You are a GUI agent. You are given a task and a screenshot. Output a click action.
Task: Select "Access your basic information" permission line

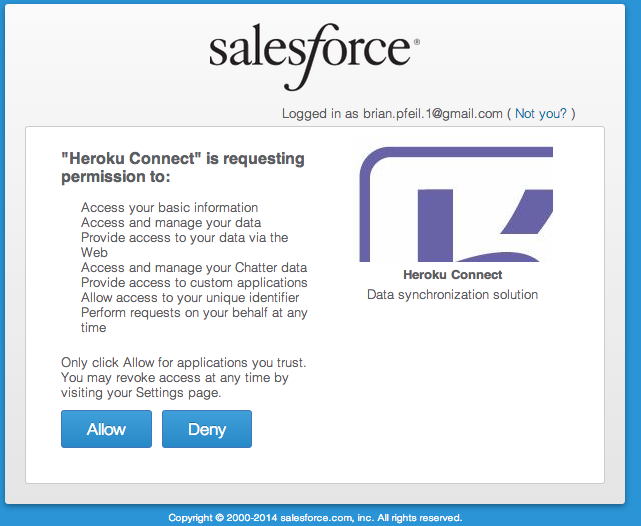click(x=169, y=208)
